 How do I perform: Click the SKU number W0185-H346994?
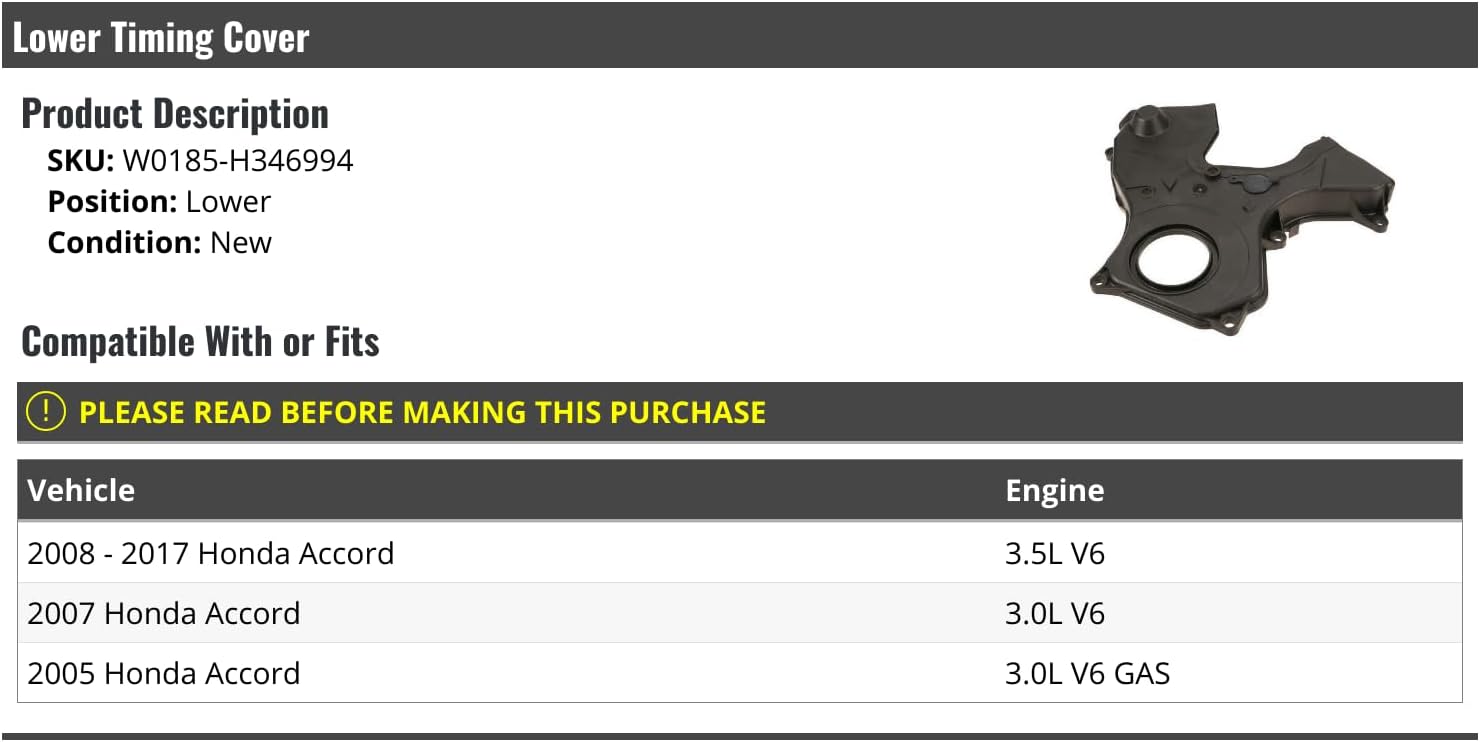pos(238,160)
